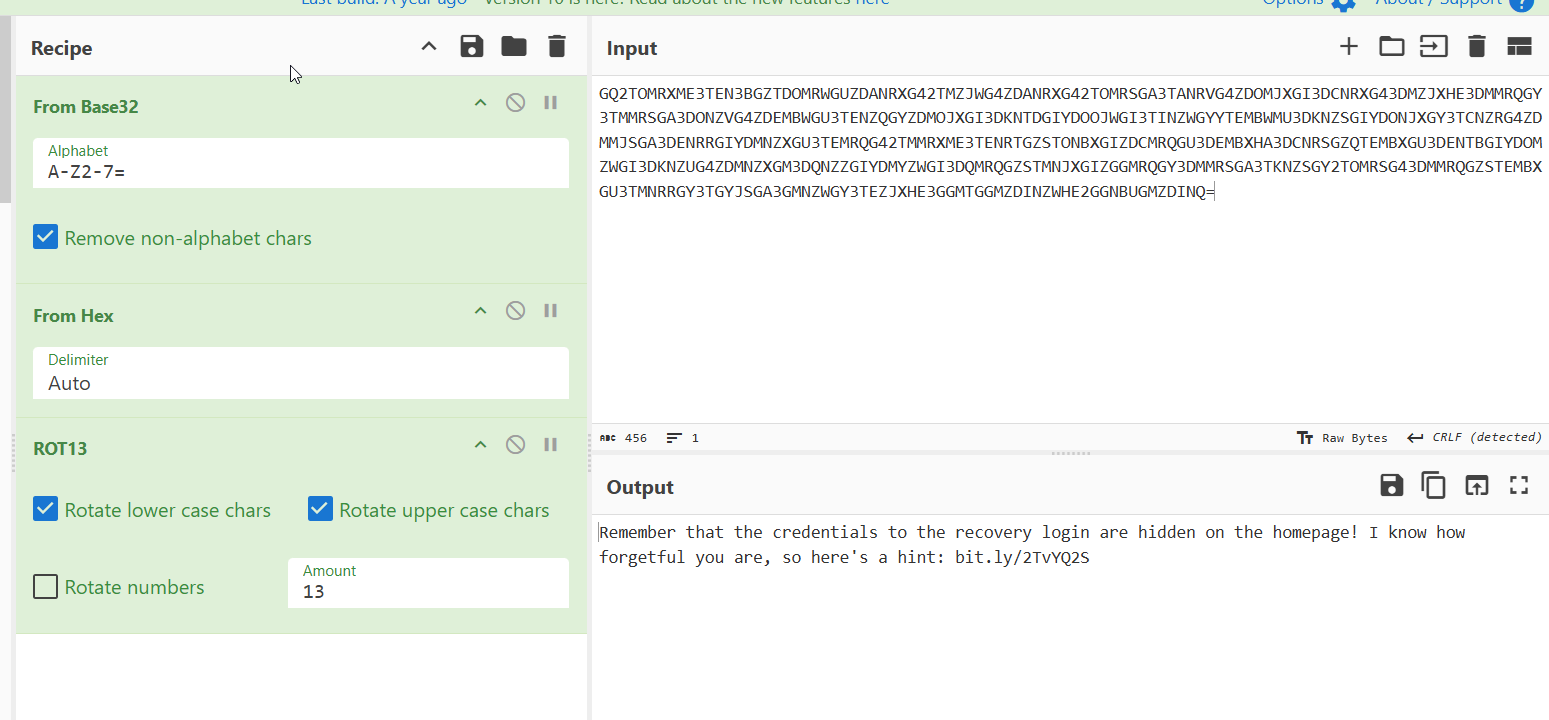Screen dimensions: 1549x720
Task: Reset the pane layout
Action: pos(1519,47)
